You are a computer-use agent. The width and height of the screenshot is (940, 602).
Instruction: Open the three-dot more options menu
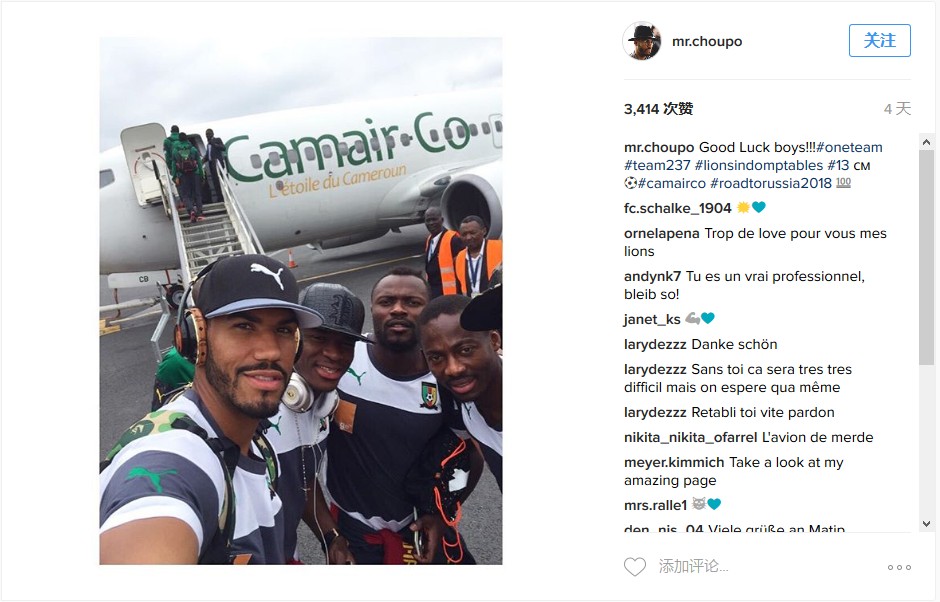click(899, 567)
